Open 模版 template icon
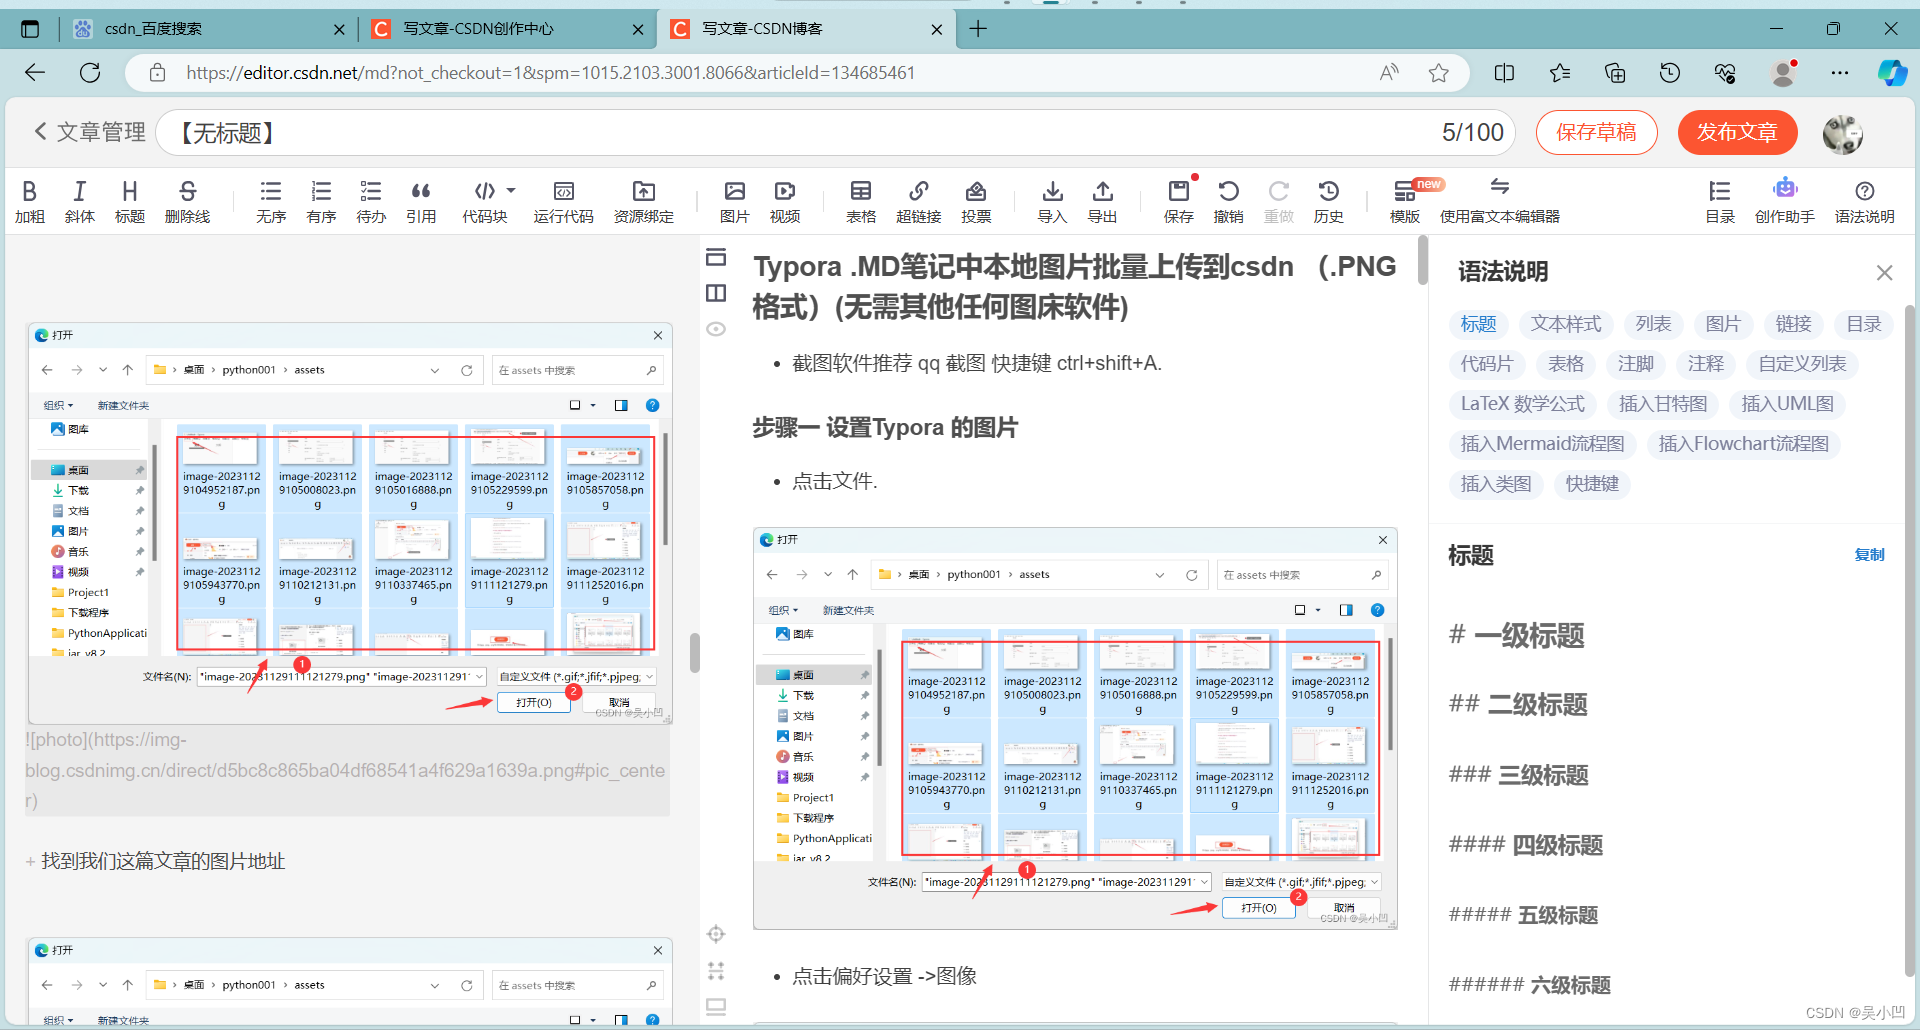 pos(1405,201)
